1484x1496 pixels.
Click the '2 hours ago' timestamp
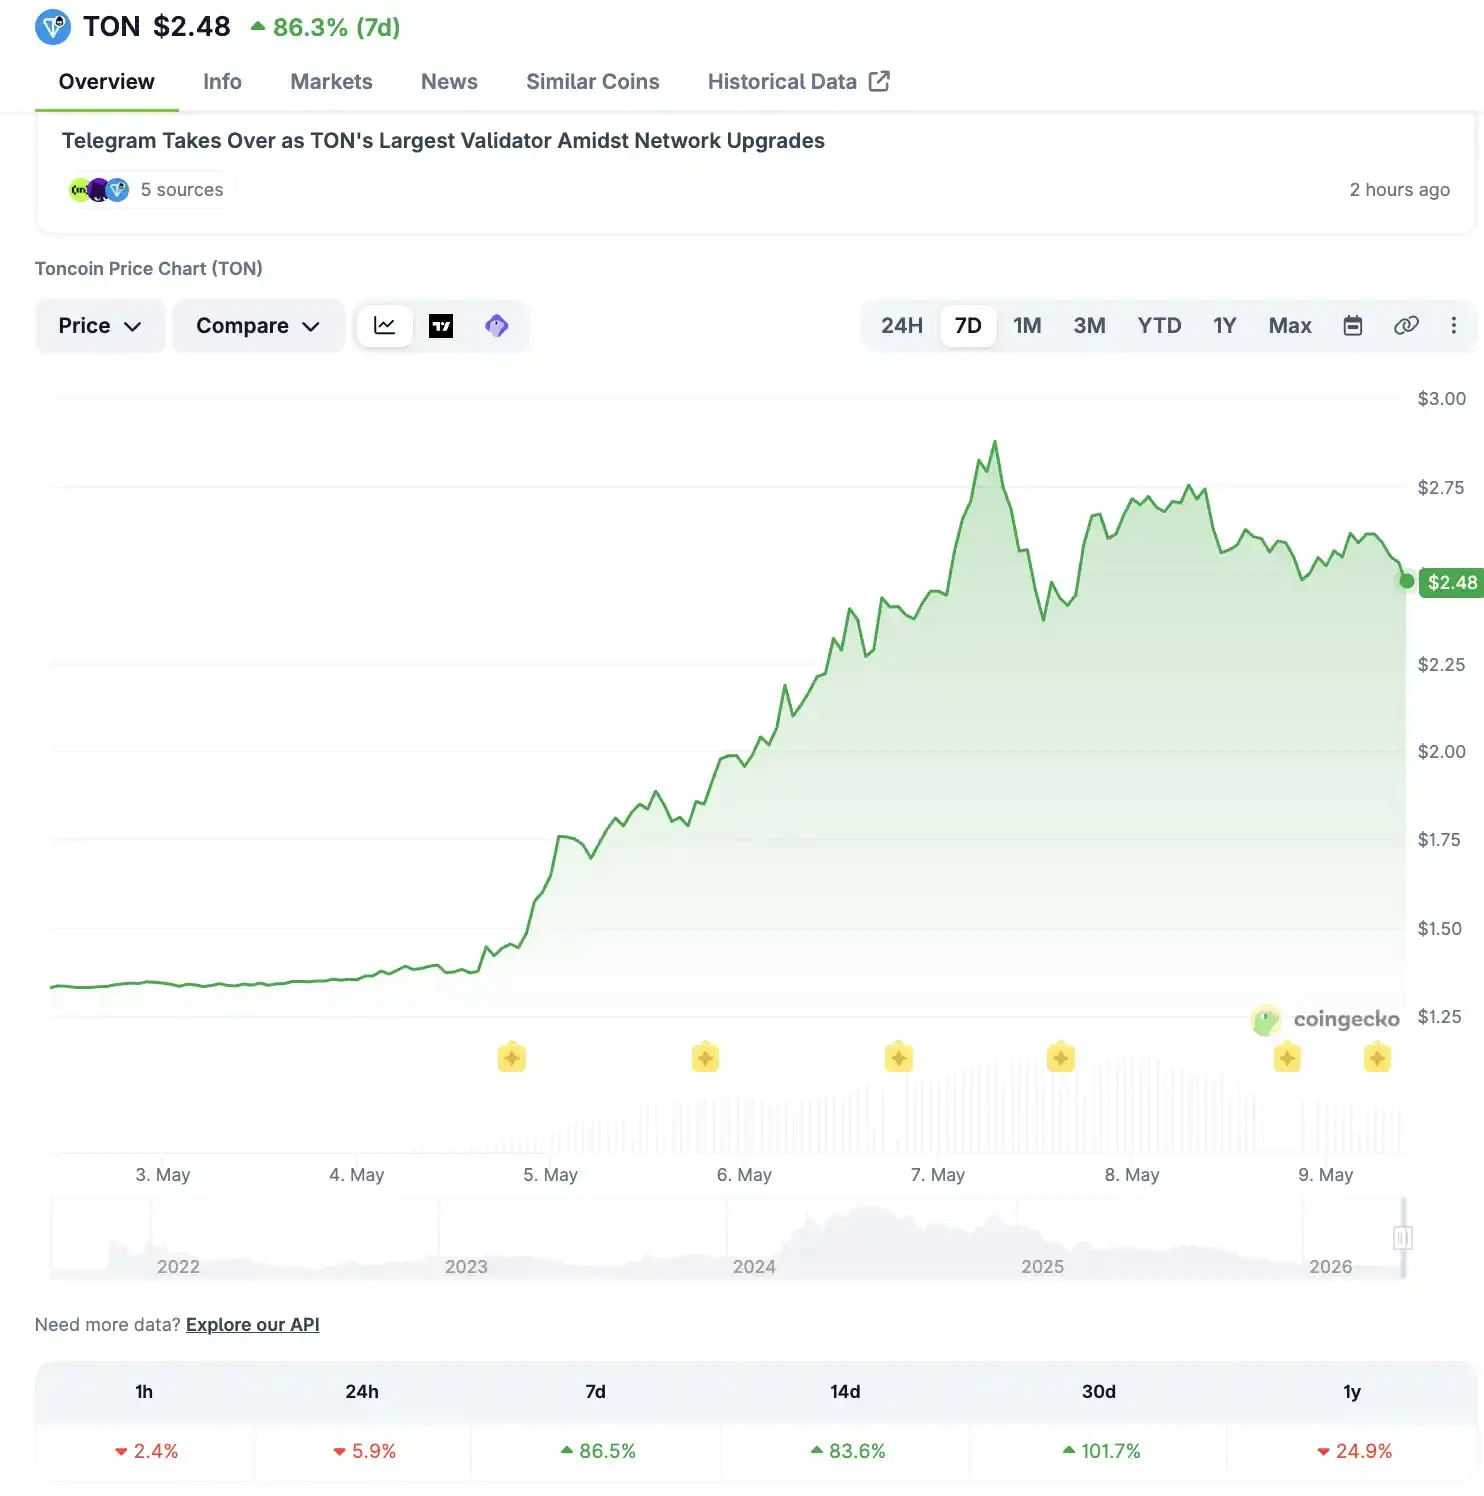click(x=1399, y=190)
